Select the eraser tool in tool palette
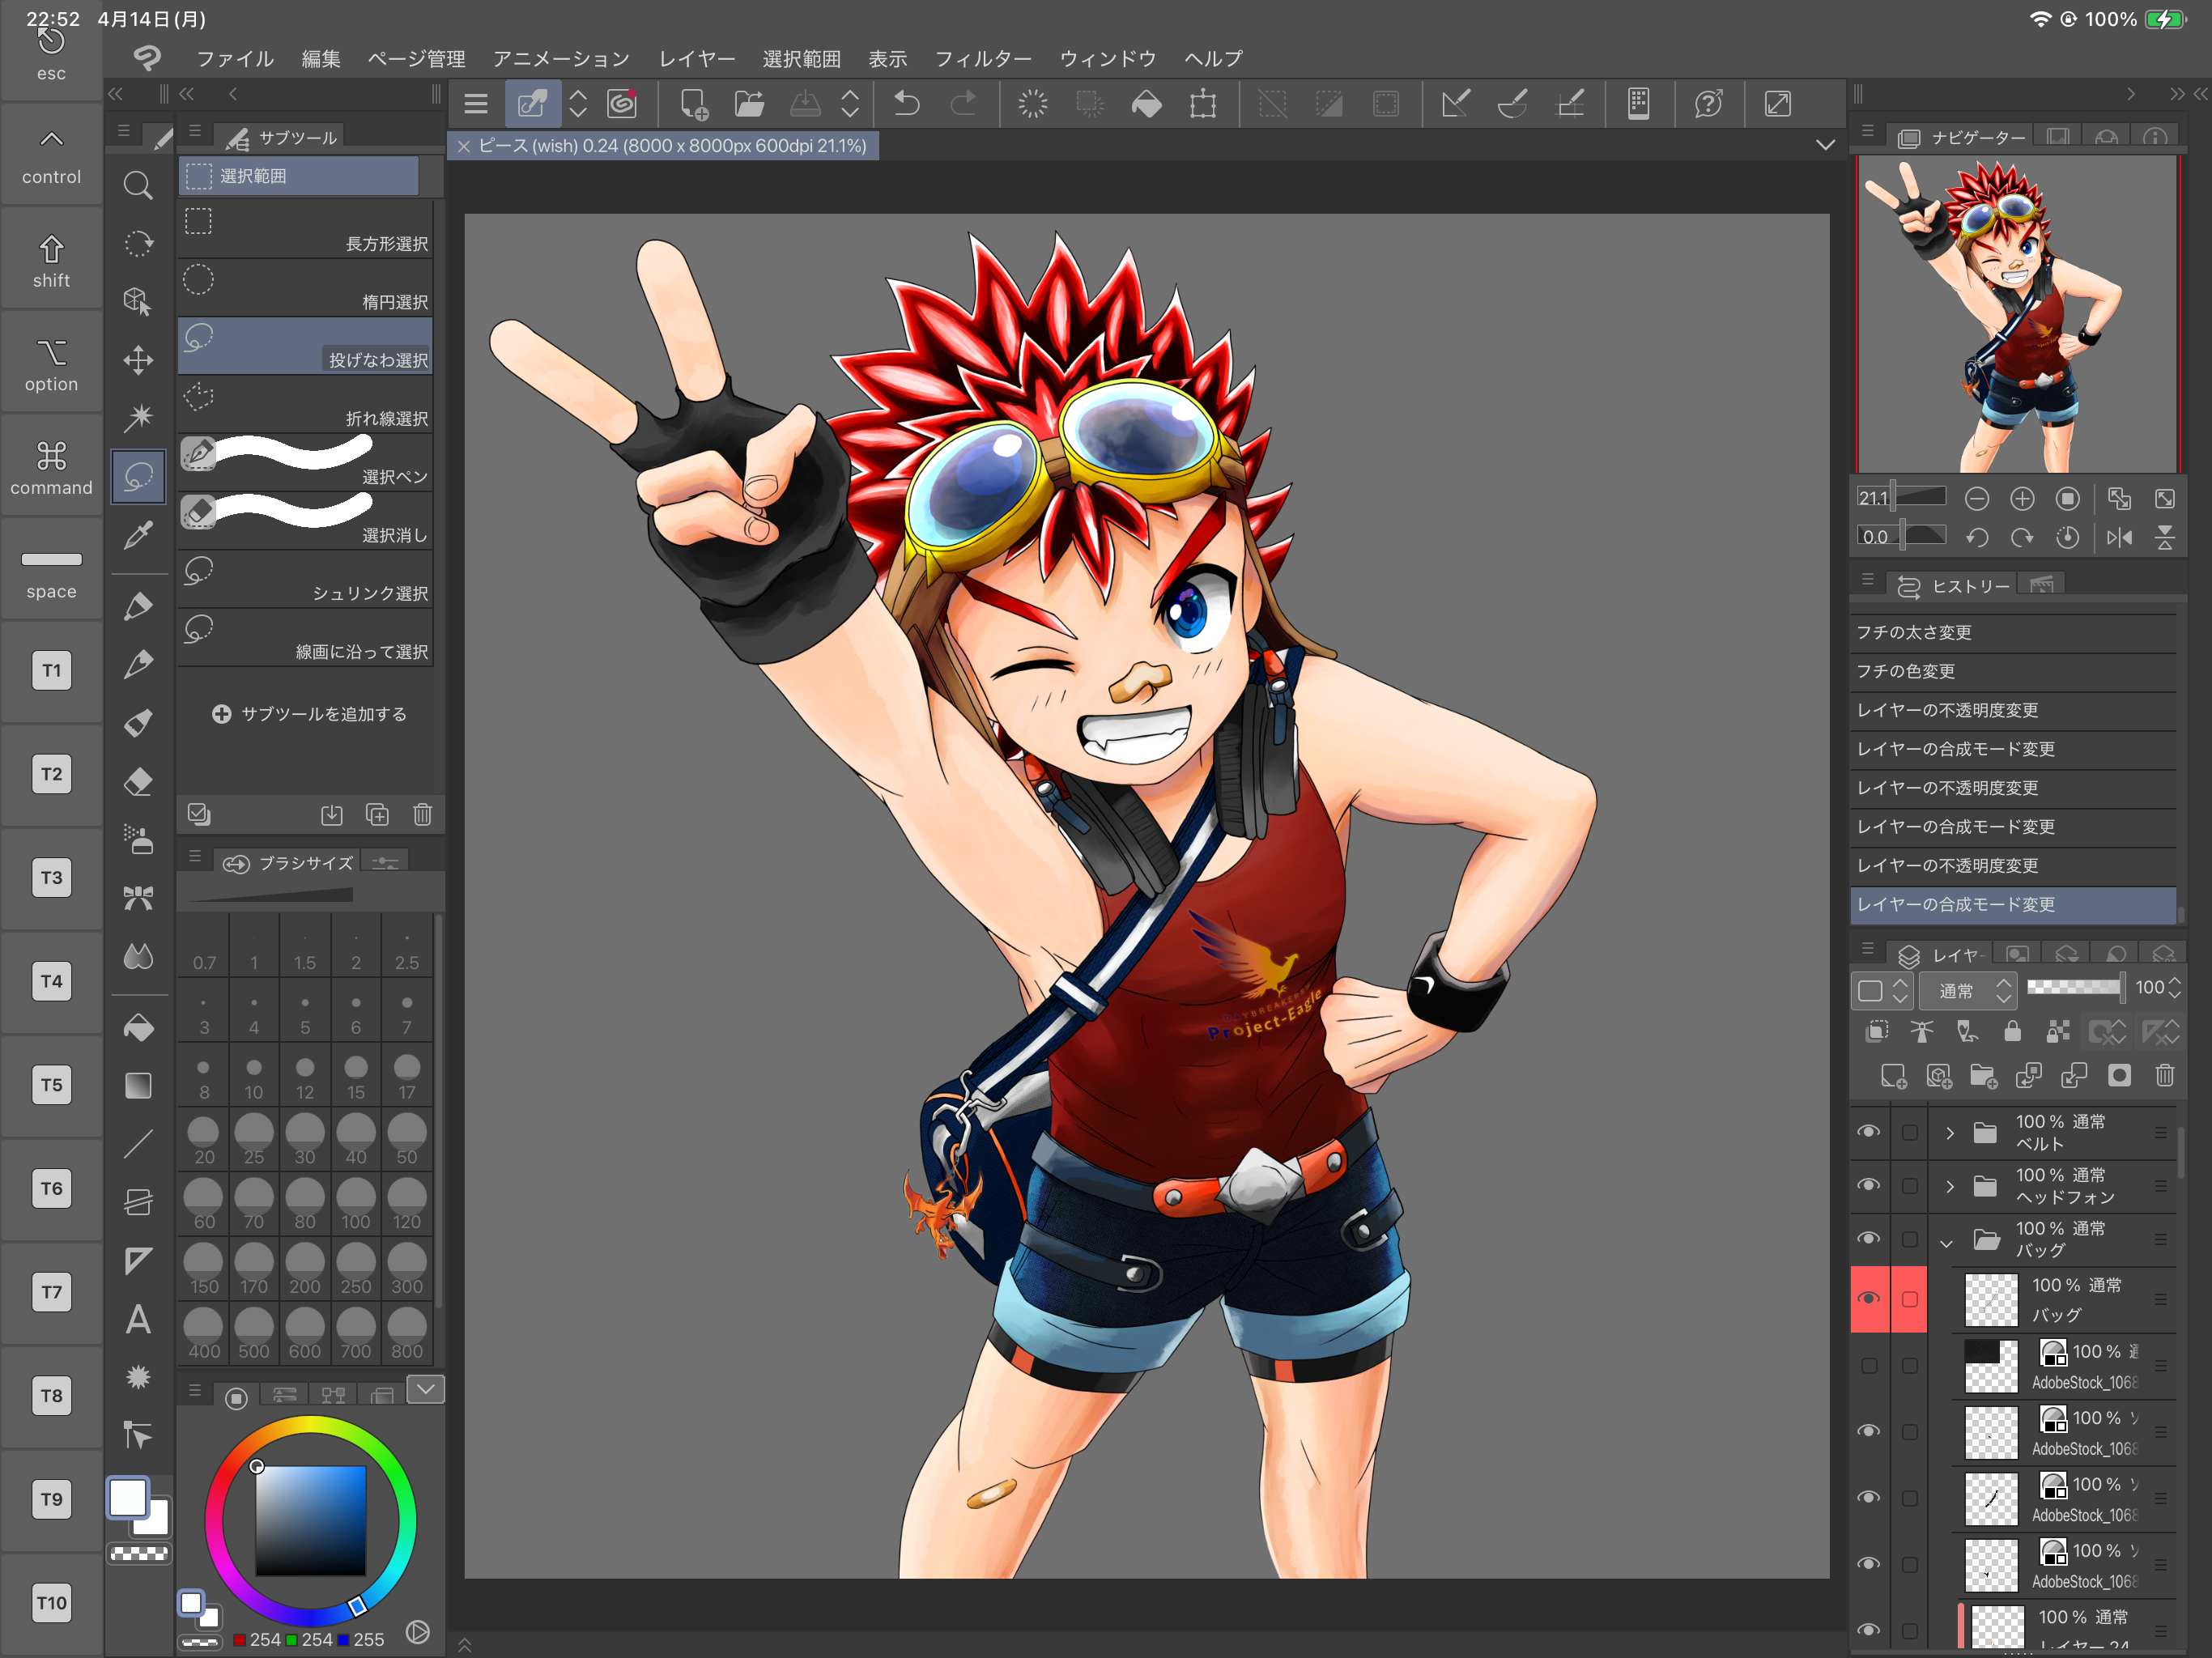 (138, 781)
